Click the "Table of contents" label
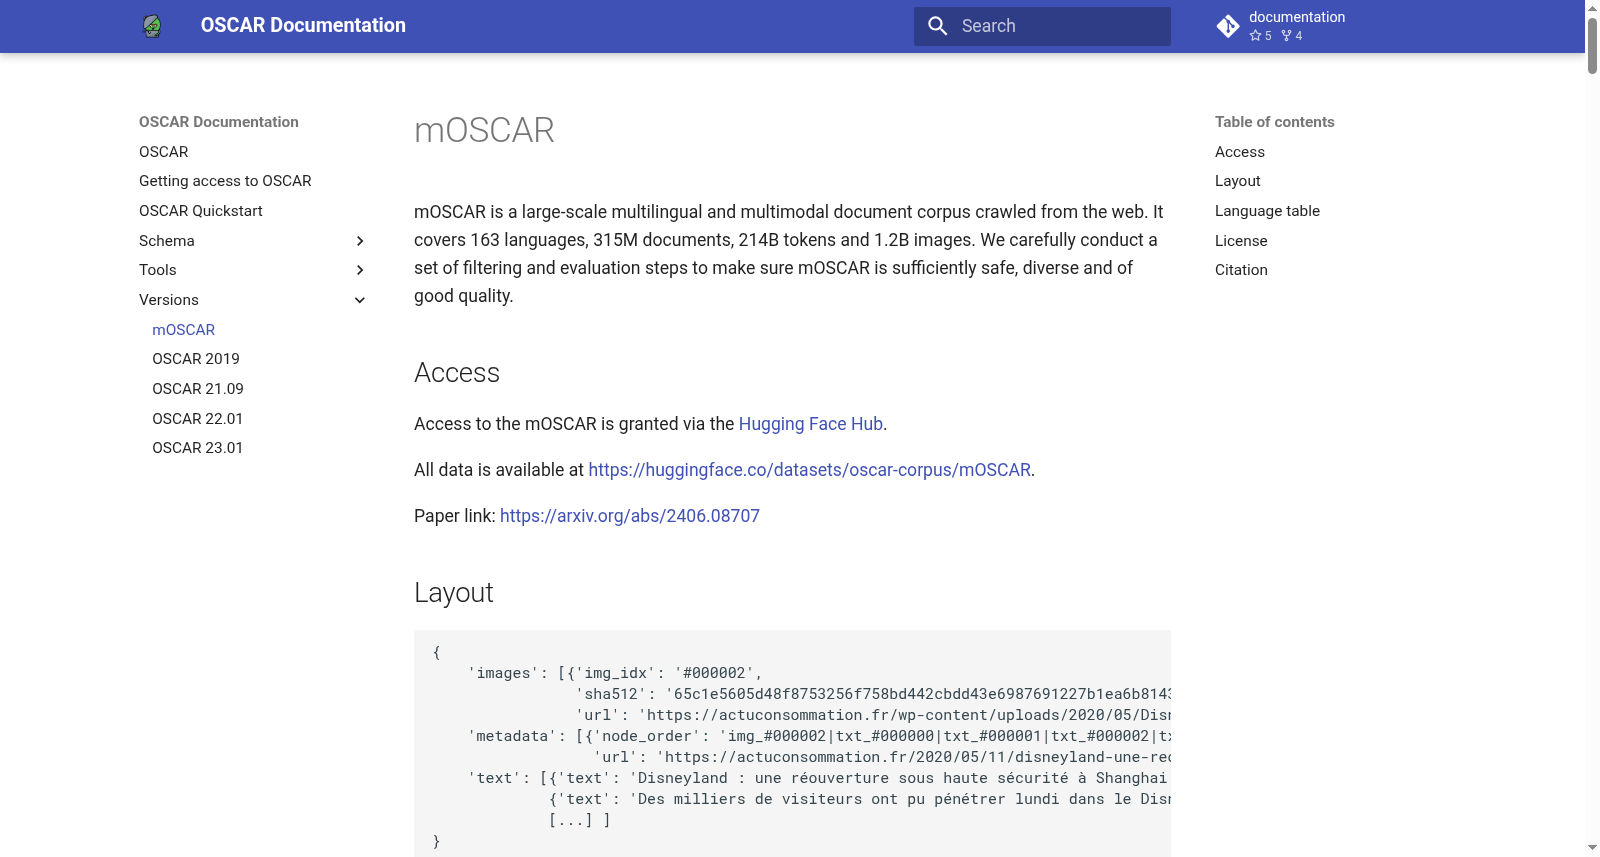The height and width of the screenshot is (857, 1600). point(1275,122)
